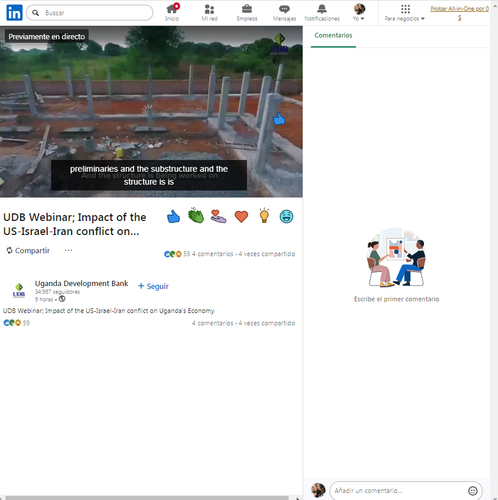498x500 pixels.
Task: Click the video subtitle caption box
Action: click(149, 175)
